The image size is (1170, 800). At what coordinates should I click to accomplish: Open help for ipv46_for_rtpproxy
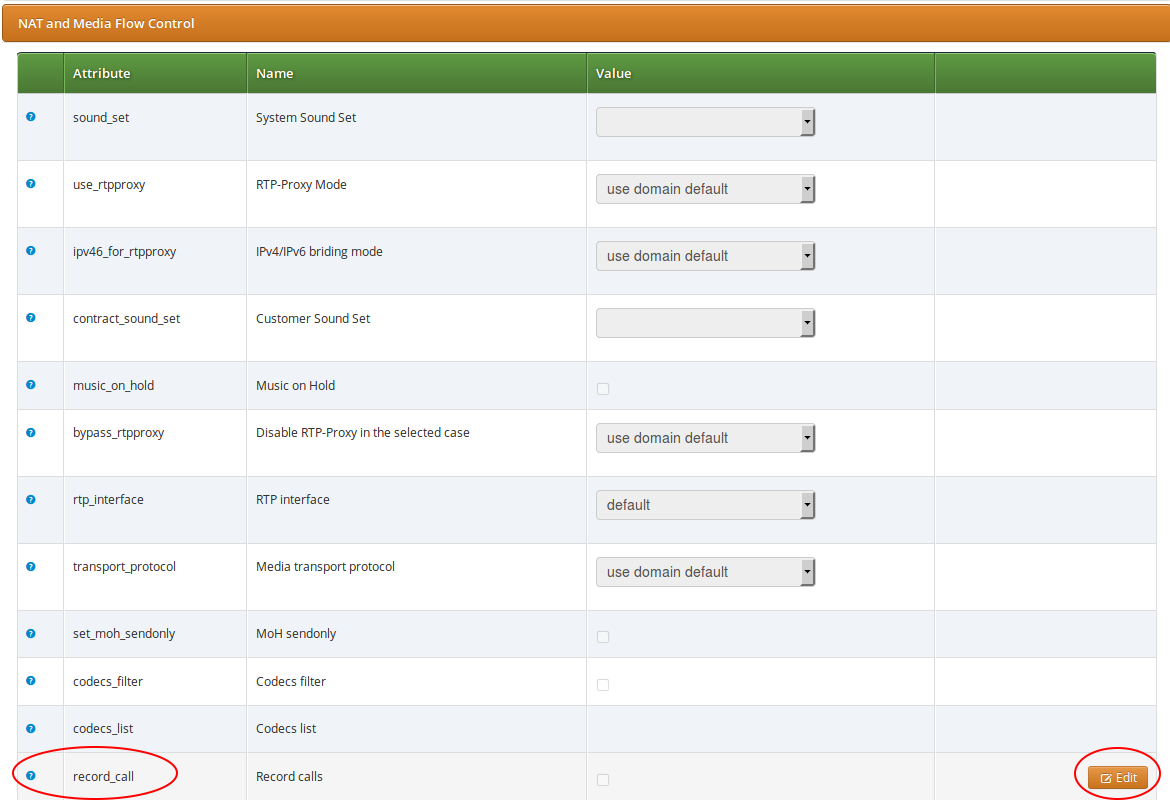pos(30,251)
